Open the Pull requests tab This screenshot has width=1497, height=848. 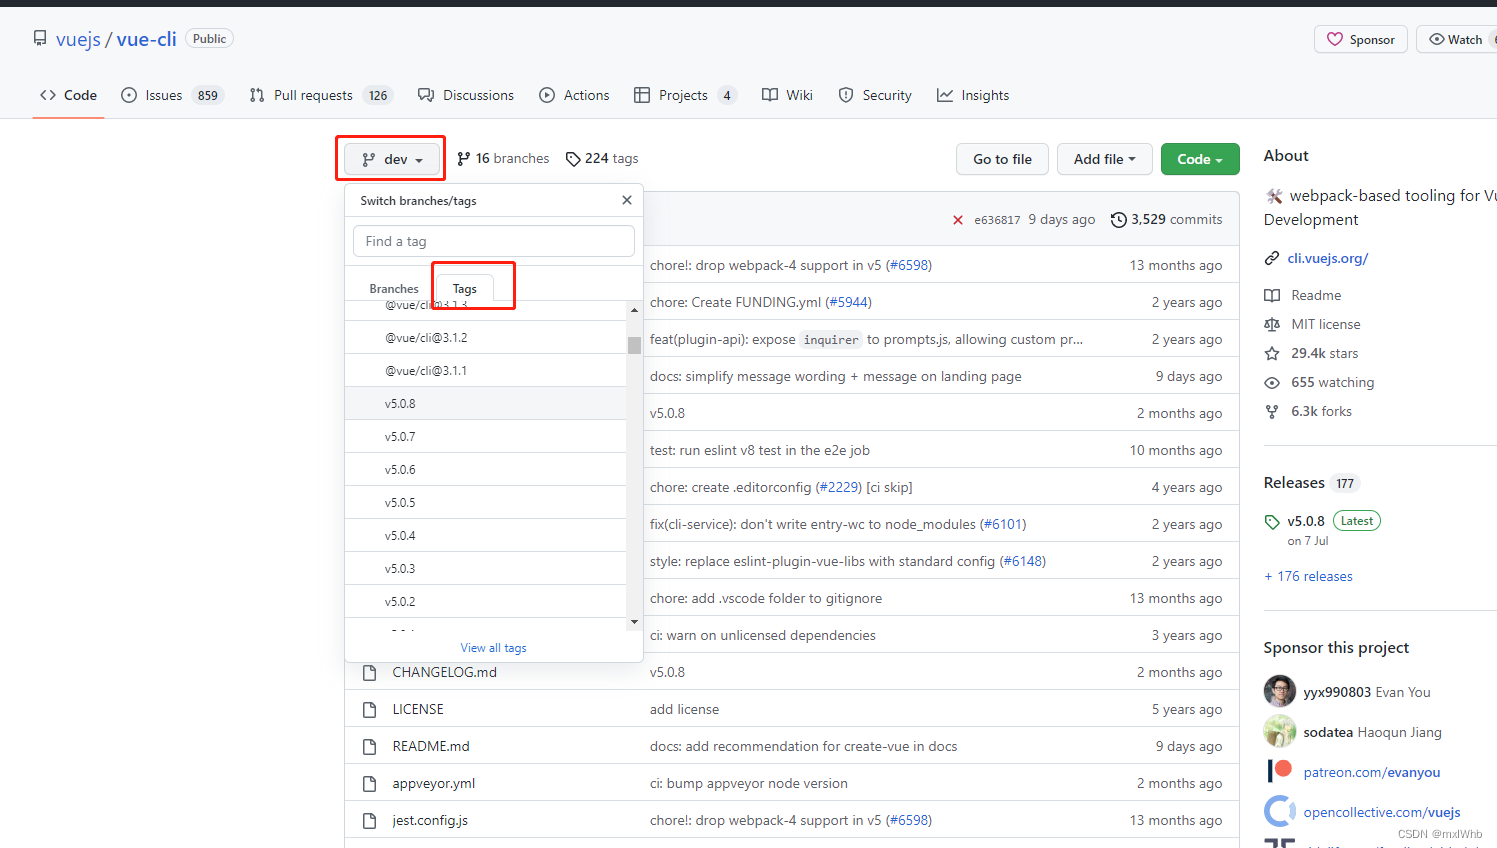321,95
